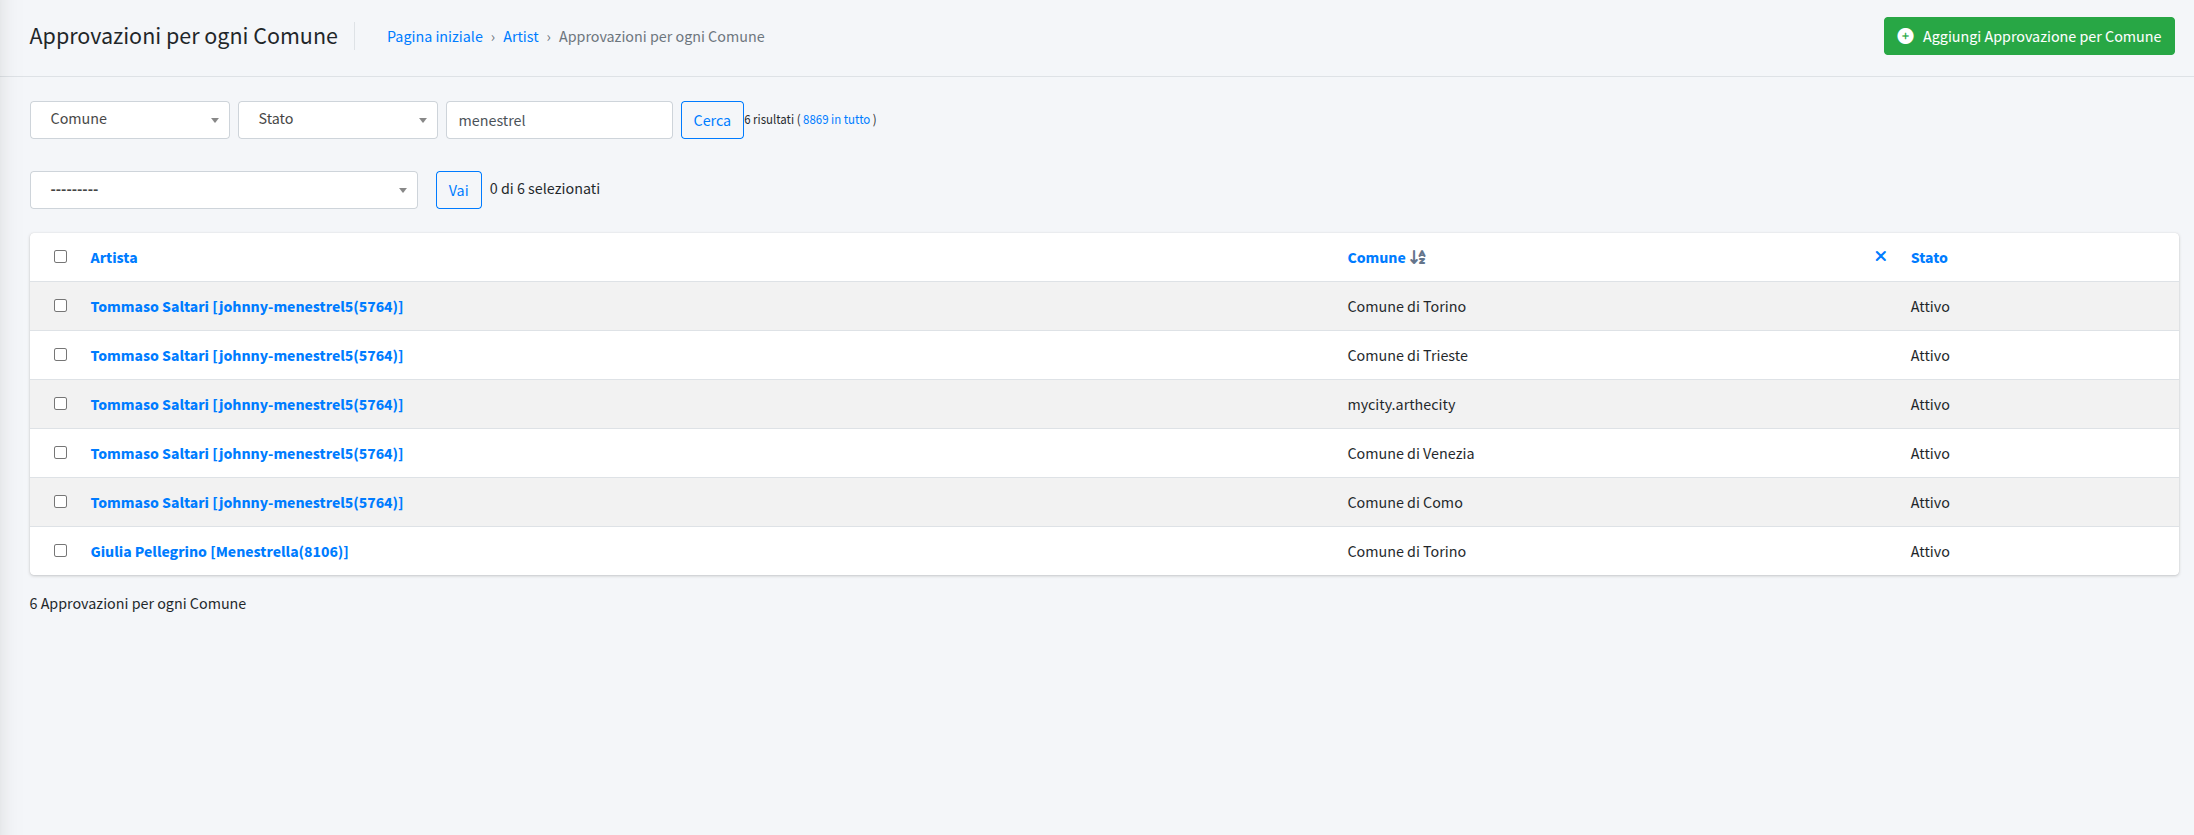Sort table by Artista column header
Screen dimensions: 2194x835
point(114,258)
